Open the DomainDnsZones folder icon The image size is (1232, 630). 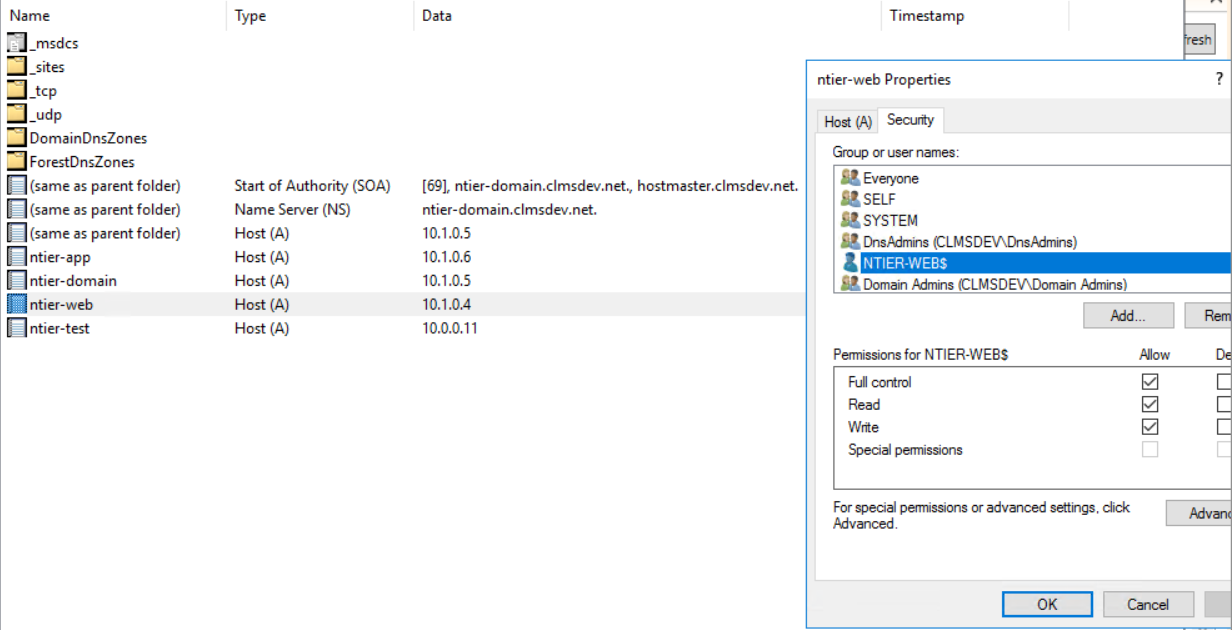click(x=17, y=138)
